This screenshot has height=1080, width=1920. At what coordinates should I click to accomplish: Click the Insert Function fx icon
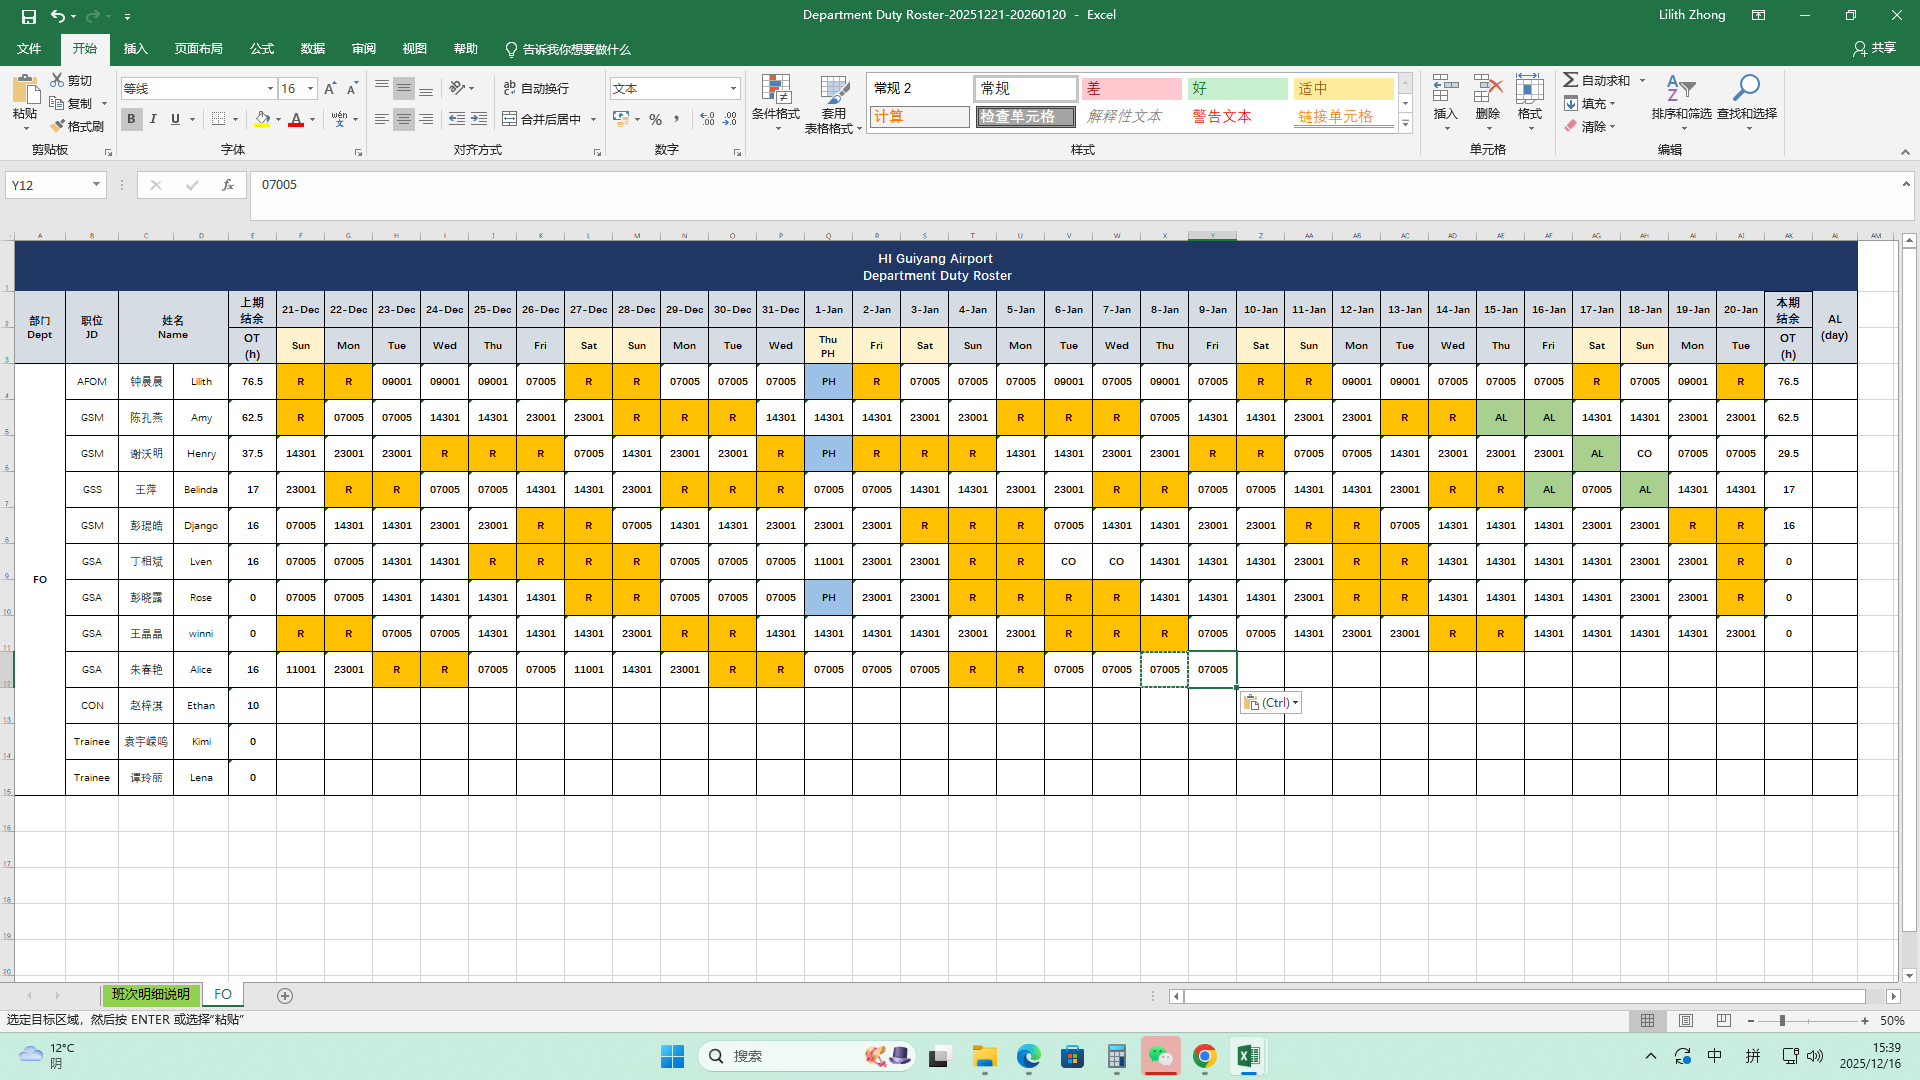[x=228, y=185]
